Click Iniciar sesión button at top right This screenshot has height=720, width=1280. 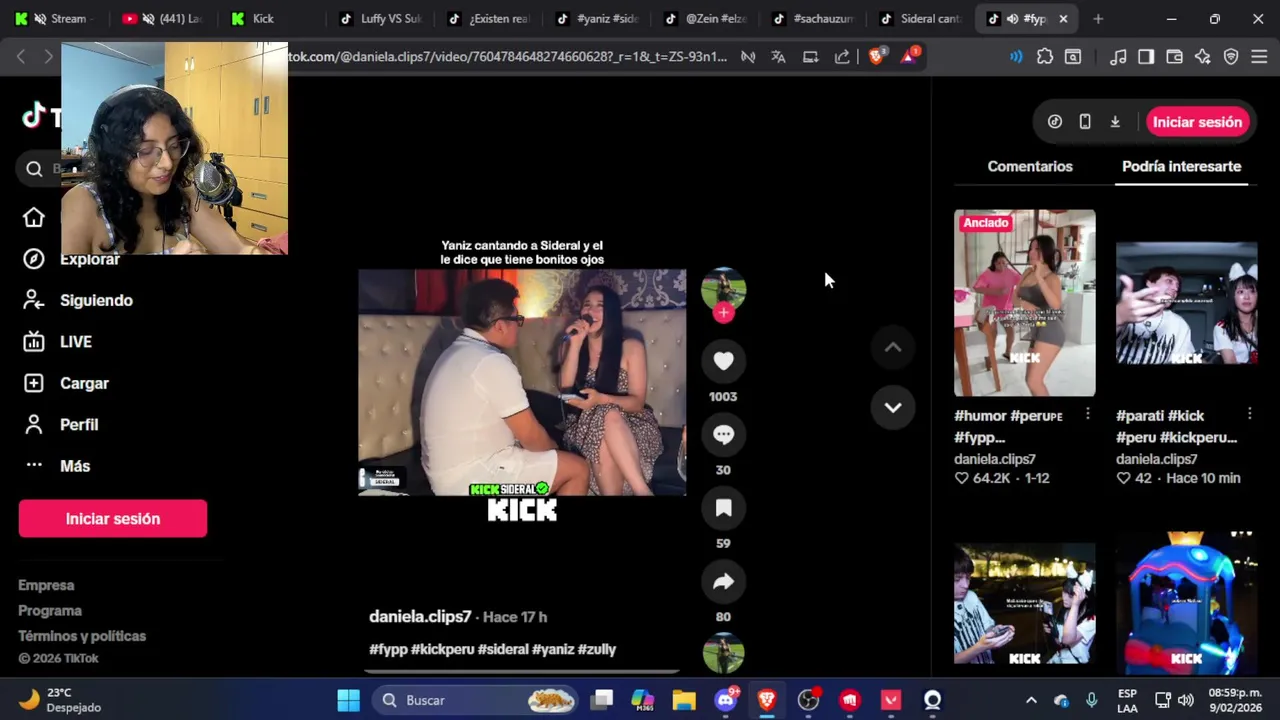[1197, 122]
